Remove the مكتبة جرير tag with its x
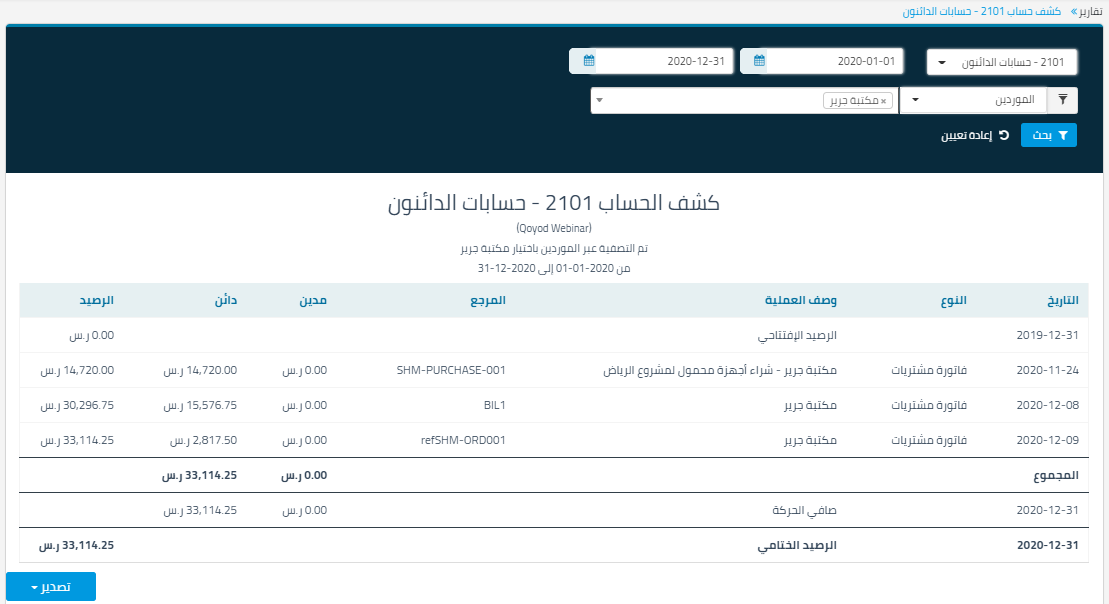Viewport: 1109px width, 604px height. (x=883, y=101)
